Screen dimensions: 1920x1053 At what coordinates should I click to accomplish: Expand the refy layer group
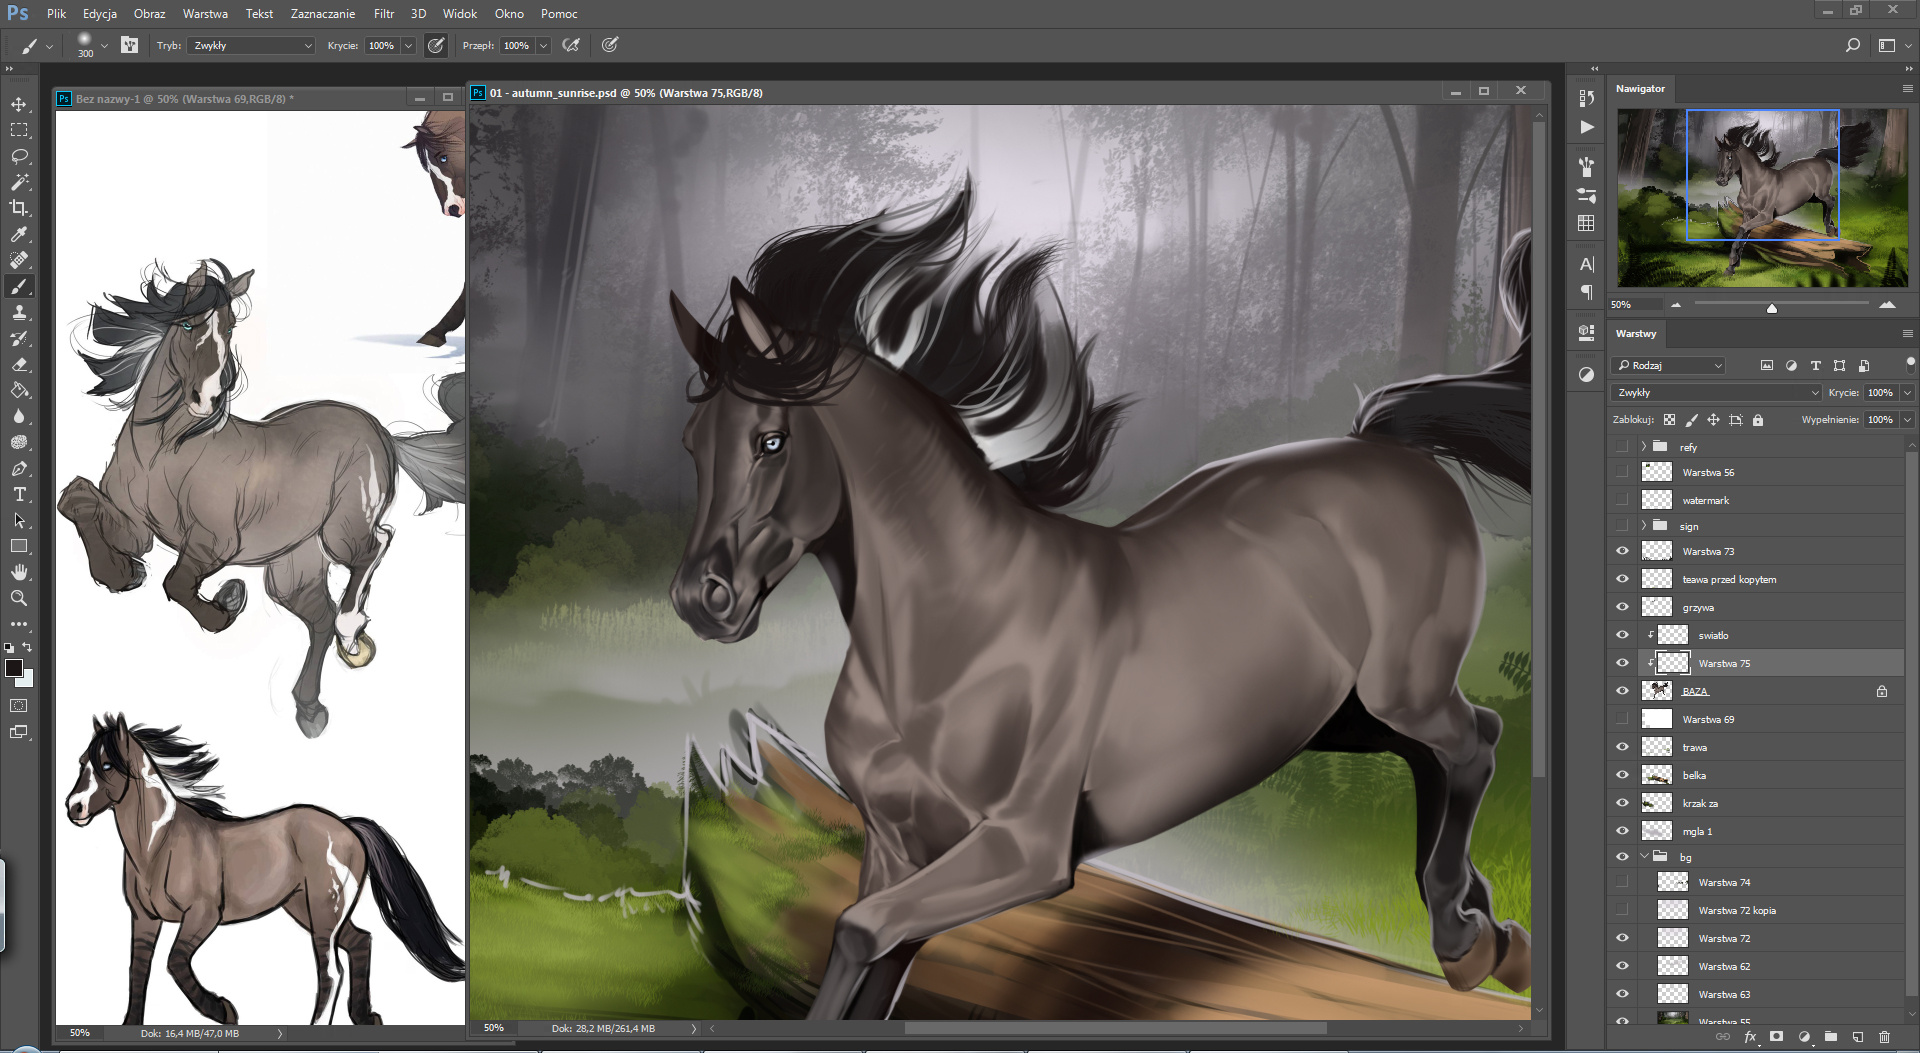coord(1643,447)
